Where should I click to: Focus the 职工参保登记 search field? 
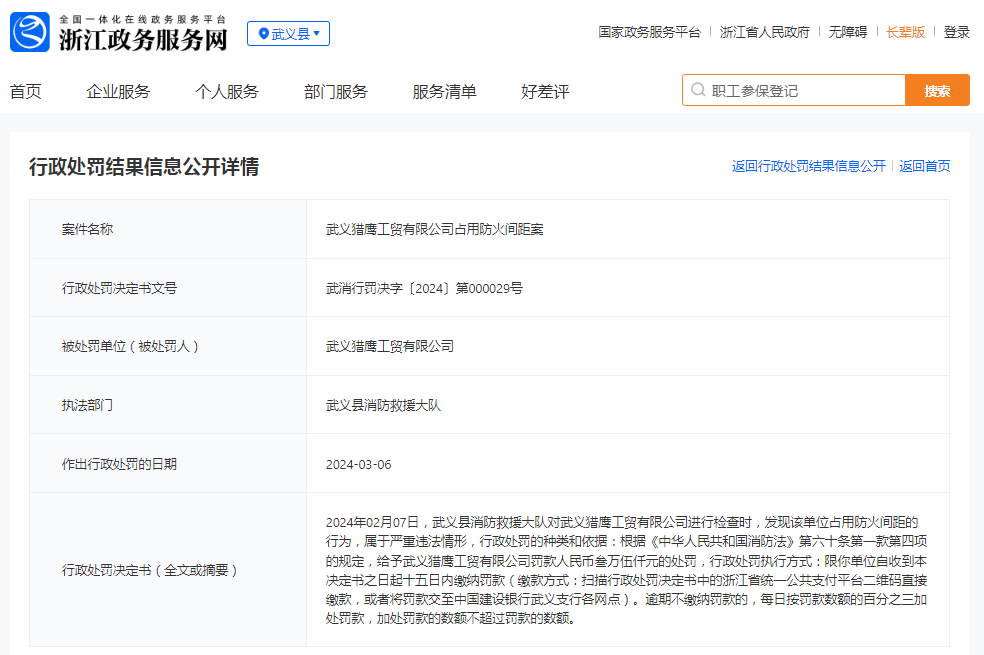click(x=794, y=90)
